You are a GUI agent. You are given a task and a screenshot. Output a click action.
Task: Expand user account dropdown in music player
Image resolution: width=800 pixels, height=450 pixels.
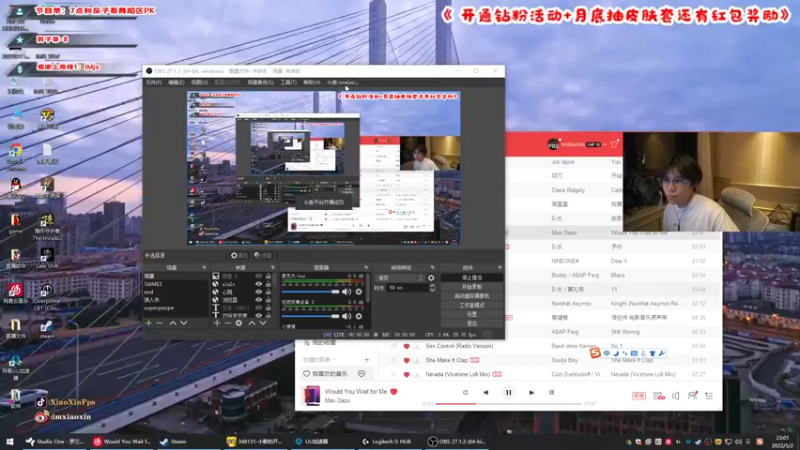[x=605, y=144]
